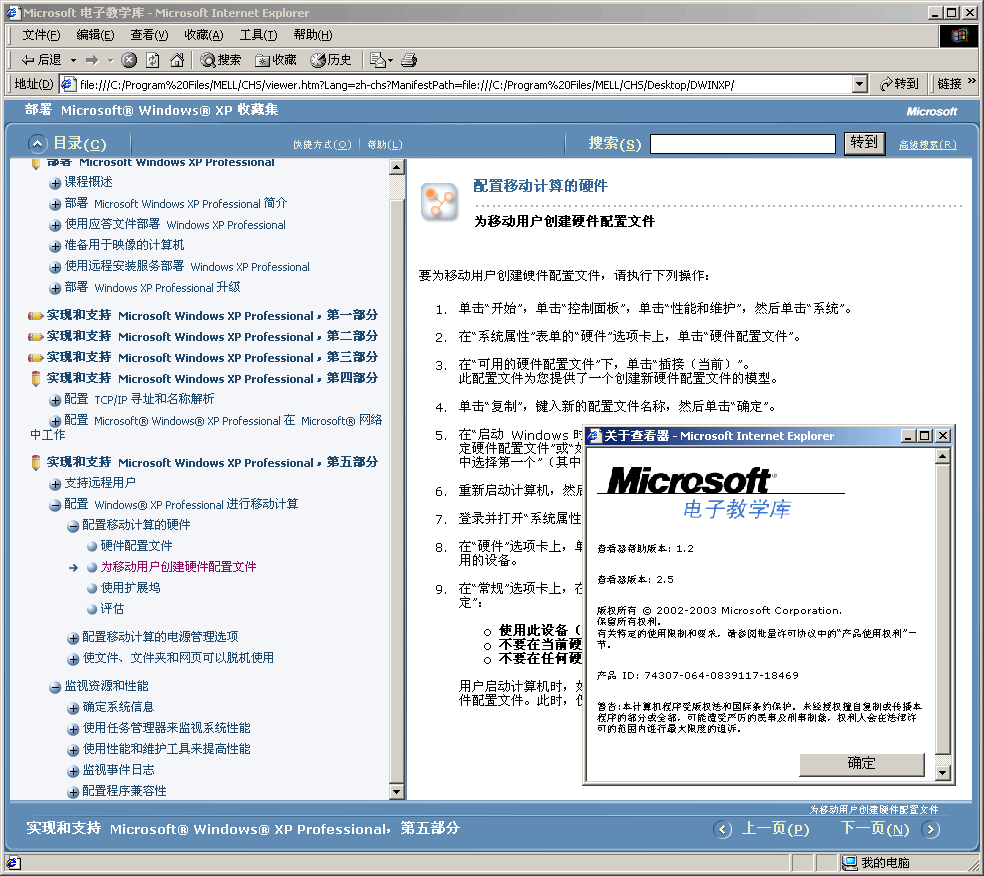The height and width of the screenshot is (876, 984).
Task: Expand the 准备用于映像的计算机 node
Action: point(55,246)
